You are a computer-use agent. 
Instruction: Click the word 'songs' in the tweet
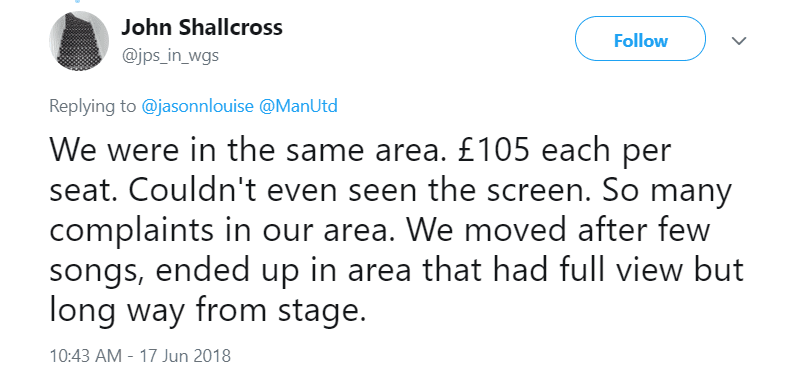click(x=96, y=272)
